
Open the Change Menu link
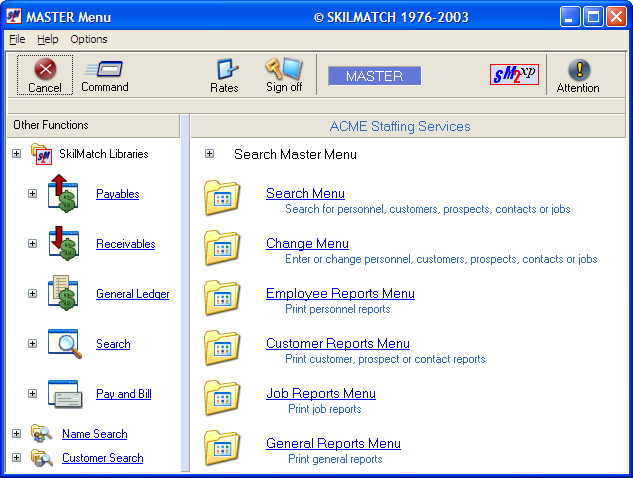(307, 243)
